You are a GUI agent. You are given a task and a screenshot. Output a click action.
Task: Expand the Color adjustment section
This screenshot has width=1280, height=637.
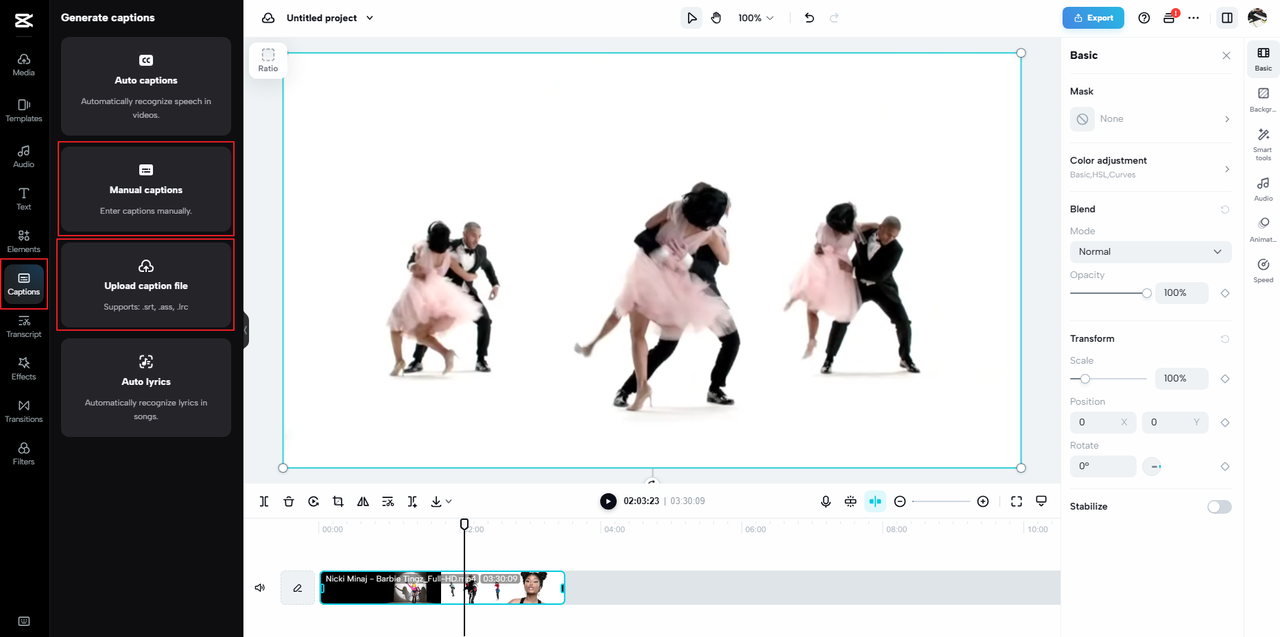(1150, 167)
